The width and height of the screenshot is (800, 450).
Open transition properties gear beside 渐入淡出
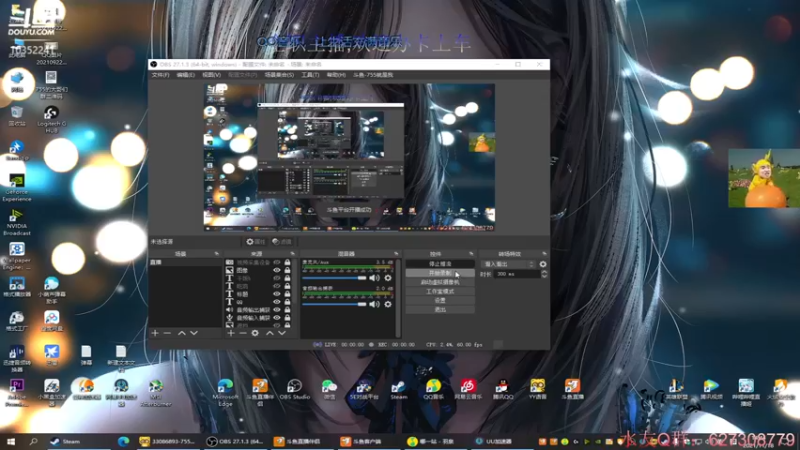point(543,264)
